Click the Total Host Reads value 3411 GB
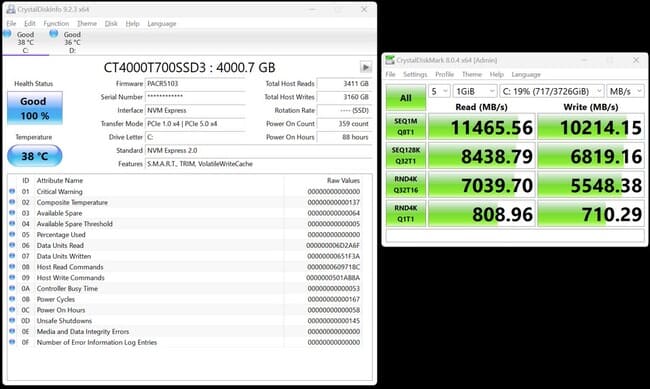 pyautogui.click(x=344, y=84)
